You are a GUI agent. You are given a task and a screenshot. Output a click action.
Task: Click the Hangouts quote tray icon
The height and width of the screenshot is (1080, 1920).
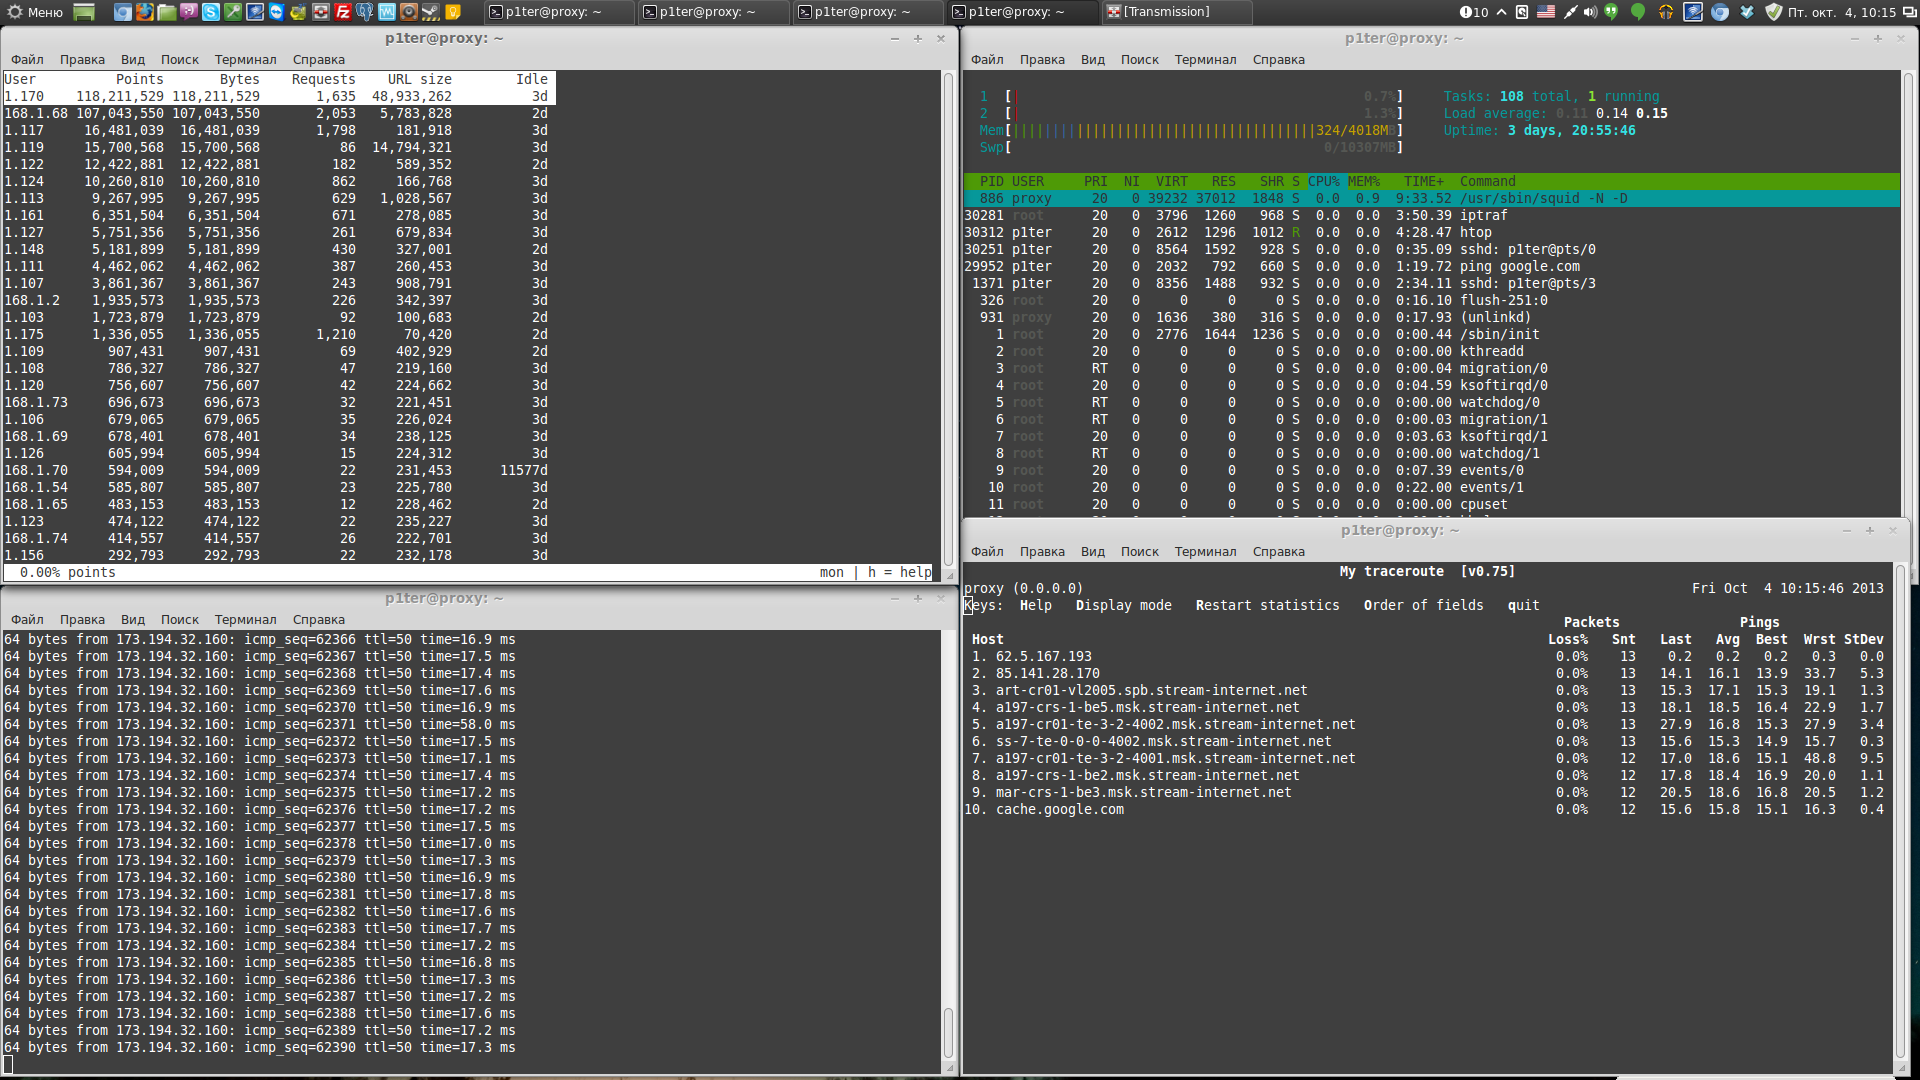pos(1611,12)
